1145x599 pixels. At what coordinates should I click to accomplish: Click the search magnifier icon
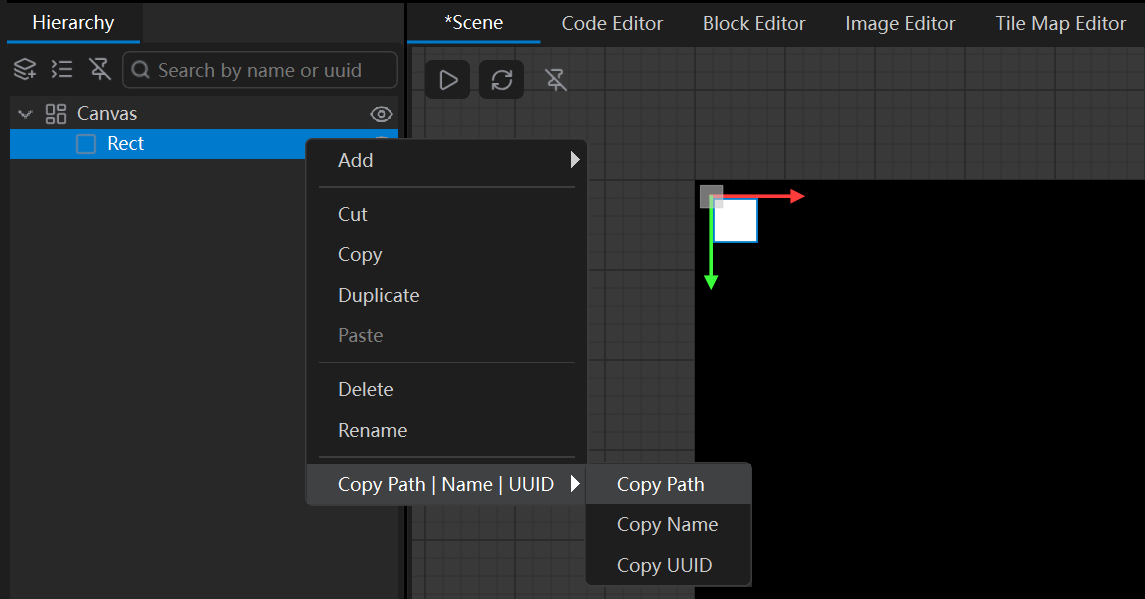[x=141, y=70]
